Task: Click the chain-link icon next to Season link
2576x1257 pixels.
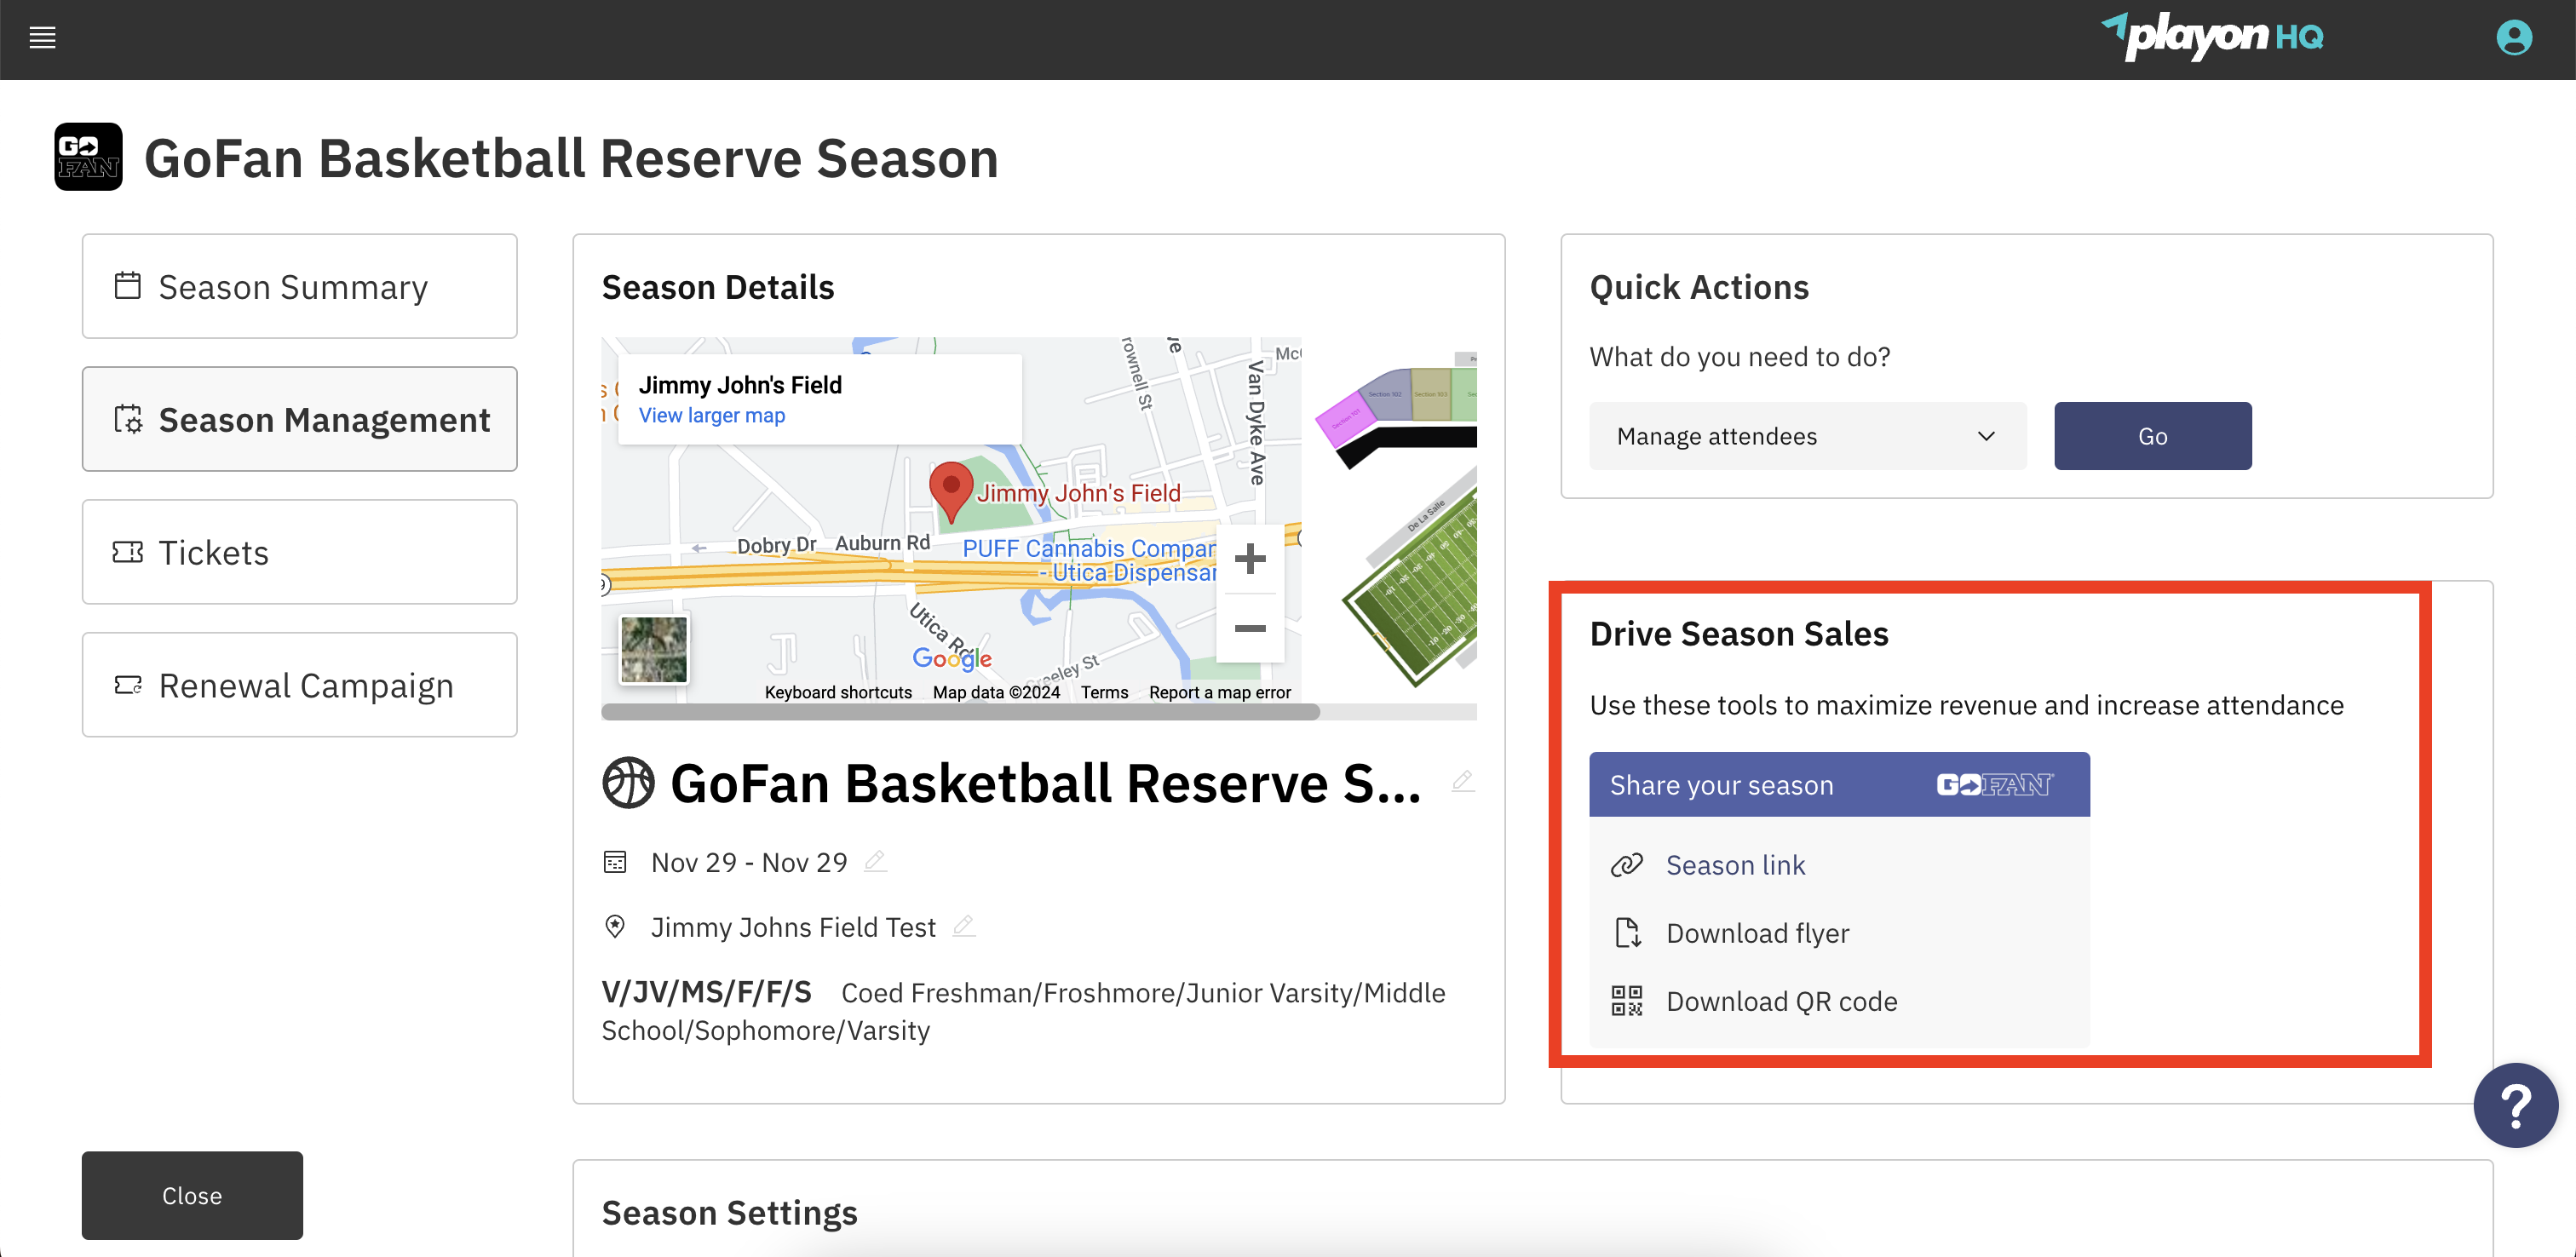Action: [1627, 864]
